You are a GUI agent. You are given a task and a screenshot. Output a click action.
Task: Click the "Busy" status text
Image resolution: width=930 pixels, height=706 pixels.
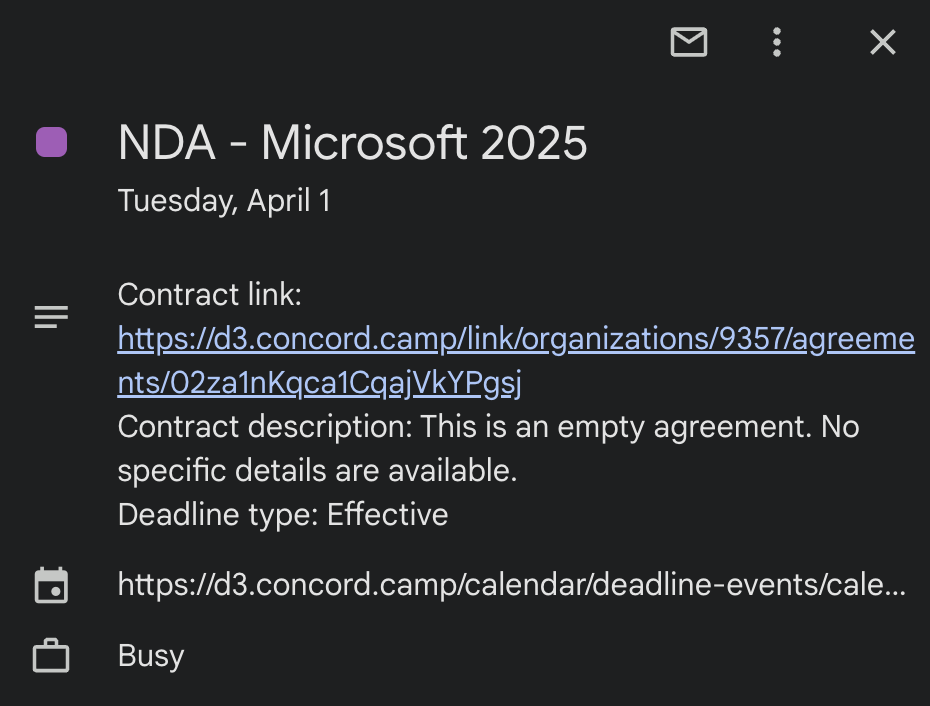click(x=151, y=657)
